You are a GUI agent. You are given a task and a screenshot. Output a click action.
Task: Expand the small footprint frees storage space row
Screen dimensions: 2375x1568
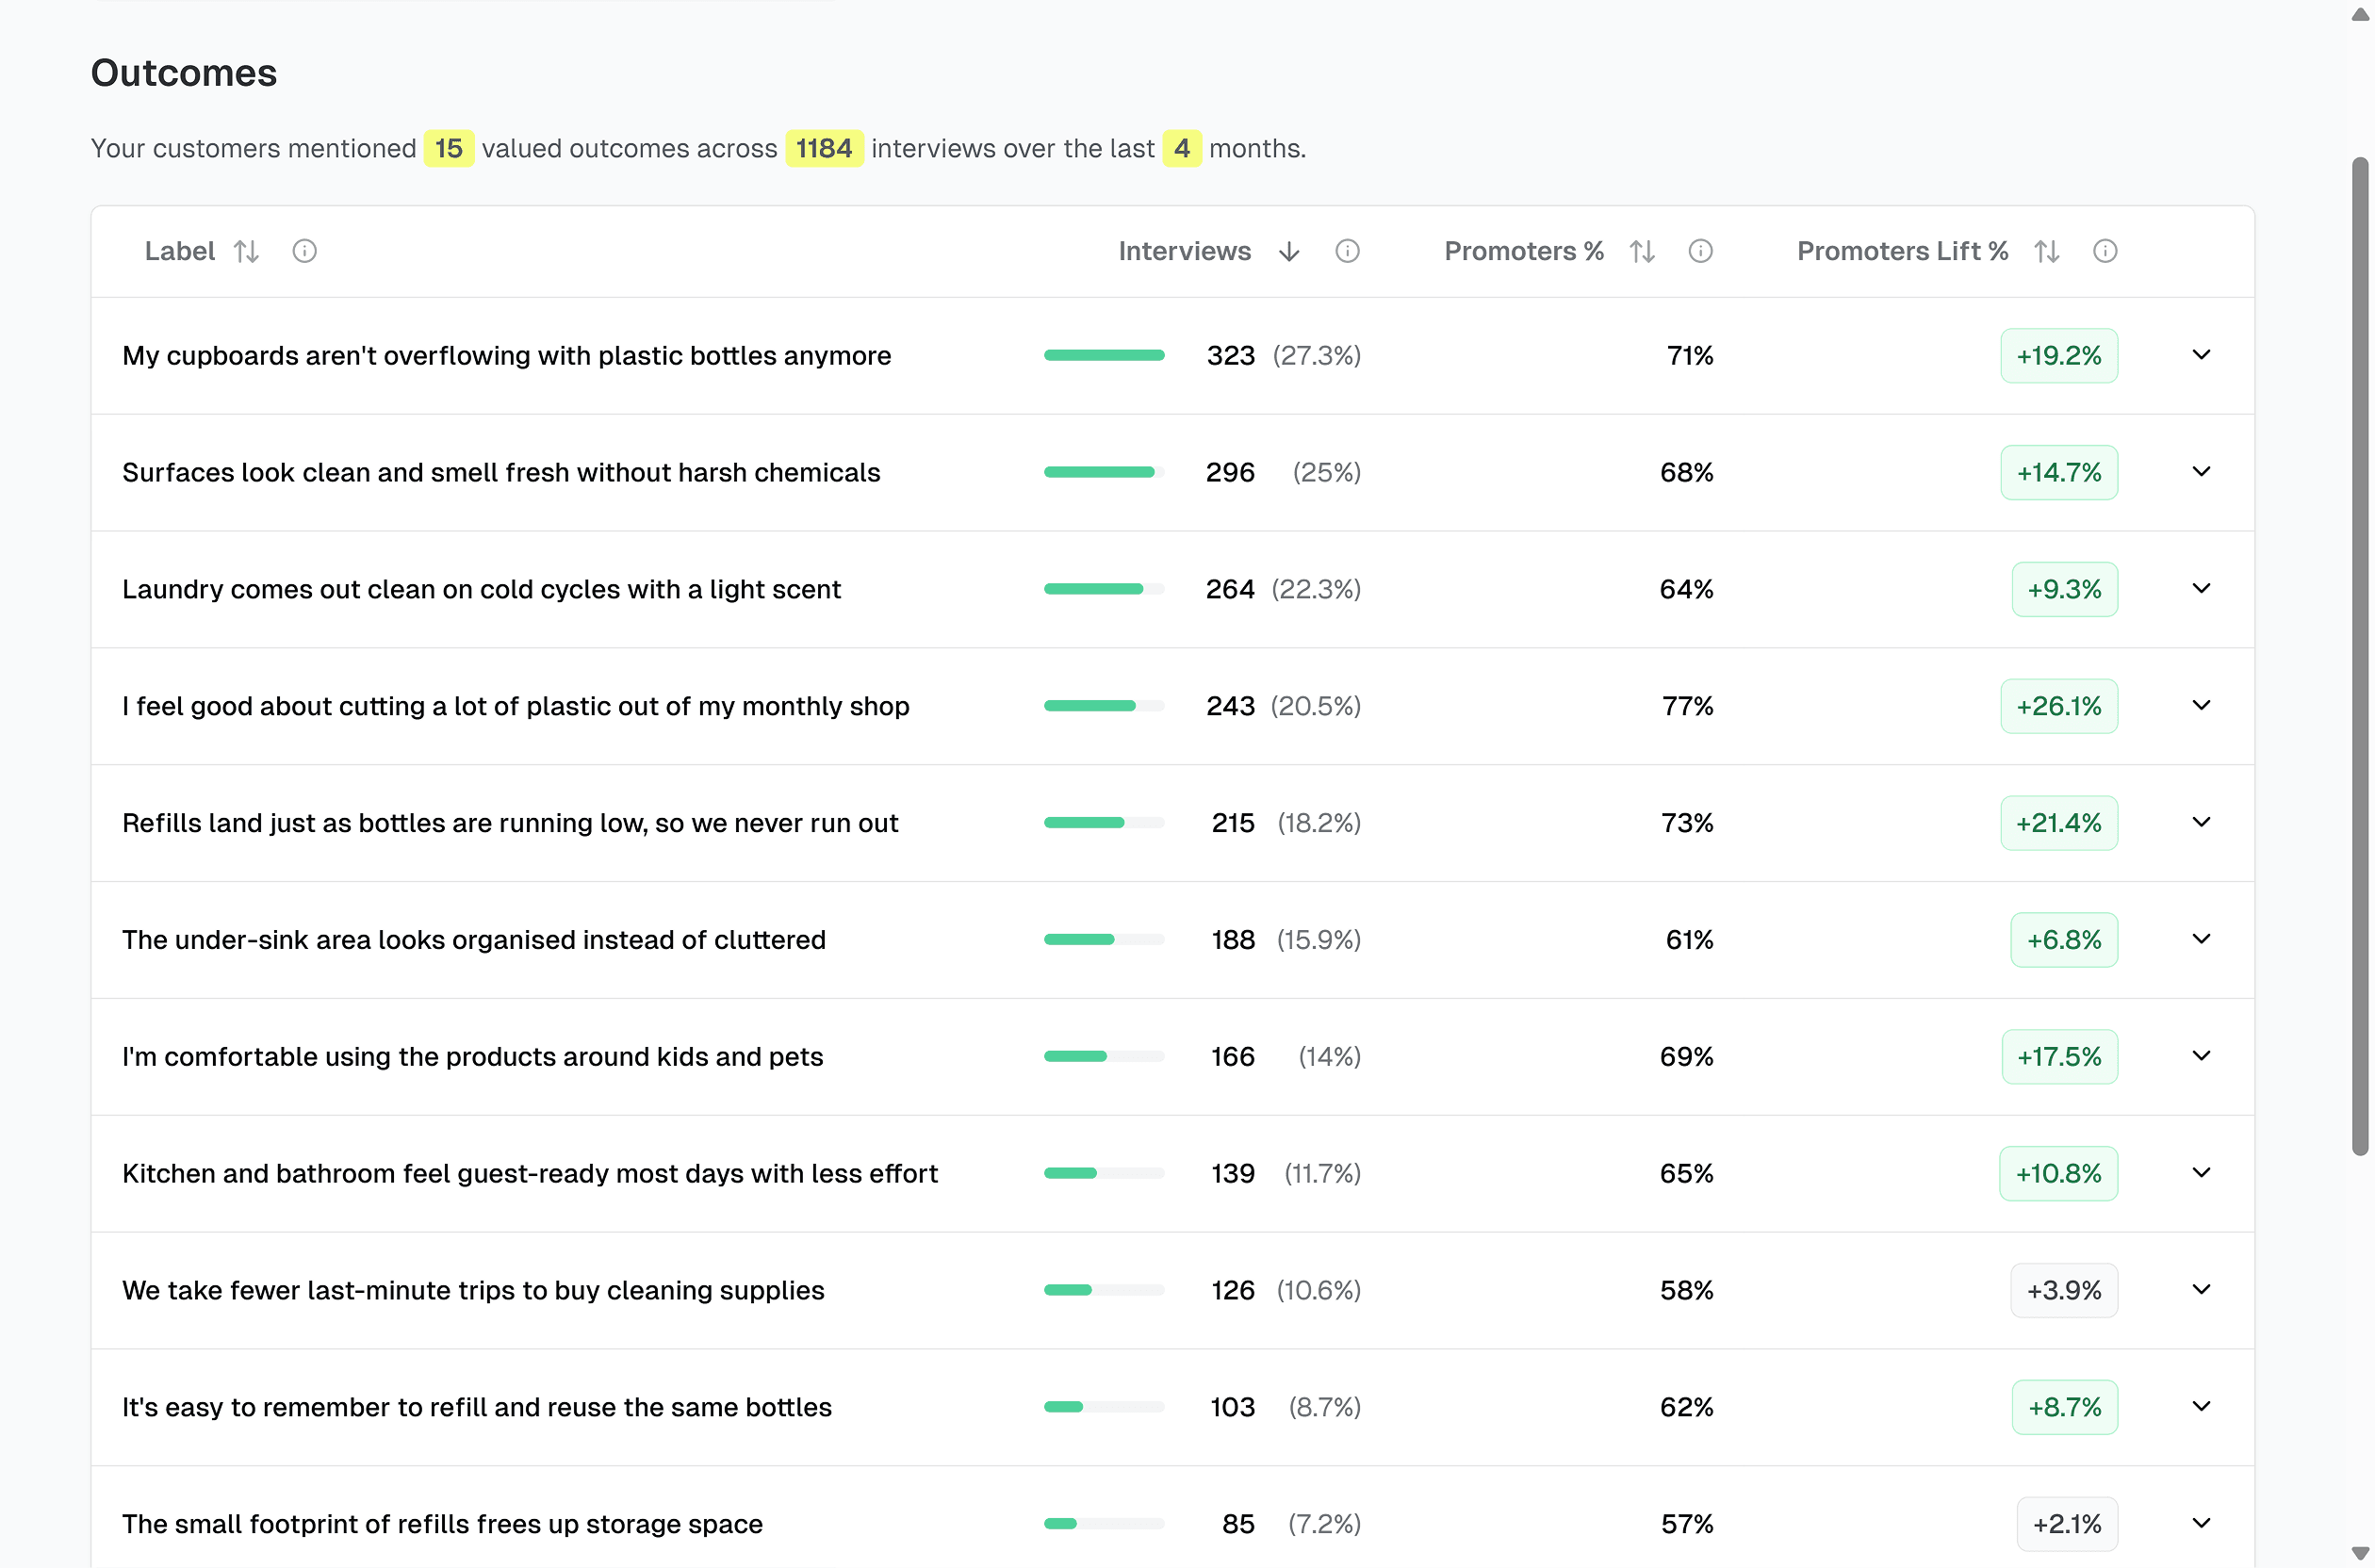pos(2201,1523)
